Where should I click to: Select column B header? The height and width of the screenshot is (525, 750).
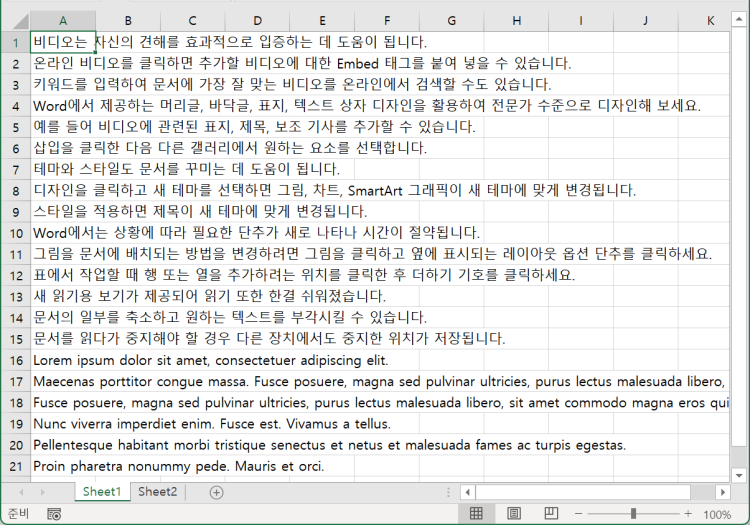pos(128,21)
